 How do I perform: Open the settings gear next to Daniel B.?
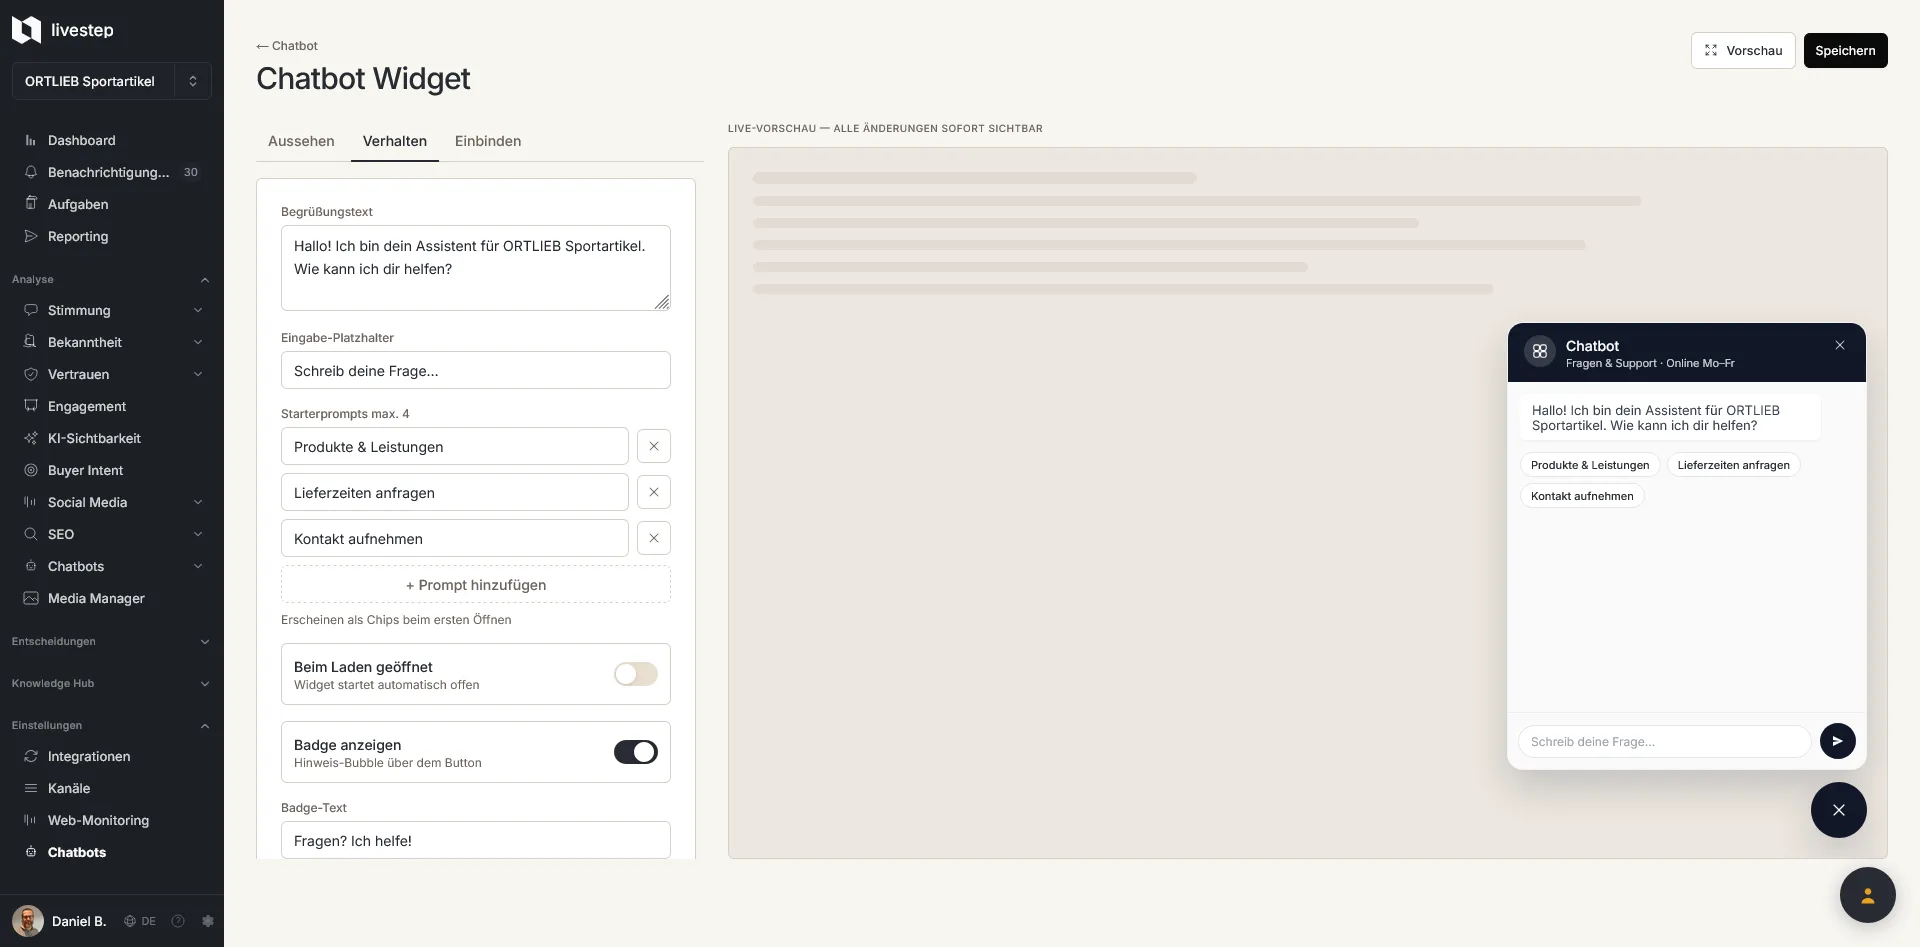click(208, 921)
